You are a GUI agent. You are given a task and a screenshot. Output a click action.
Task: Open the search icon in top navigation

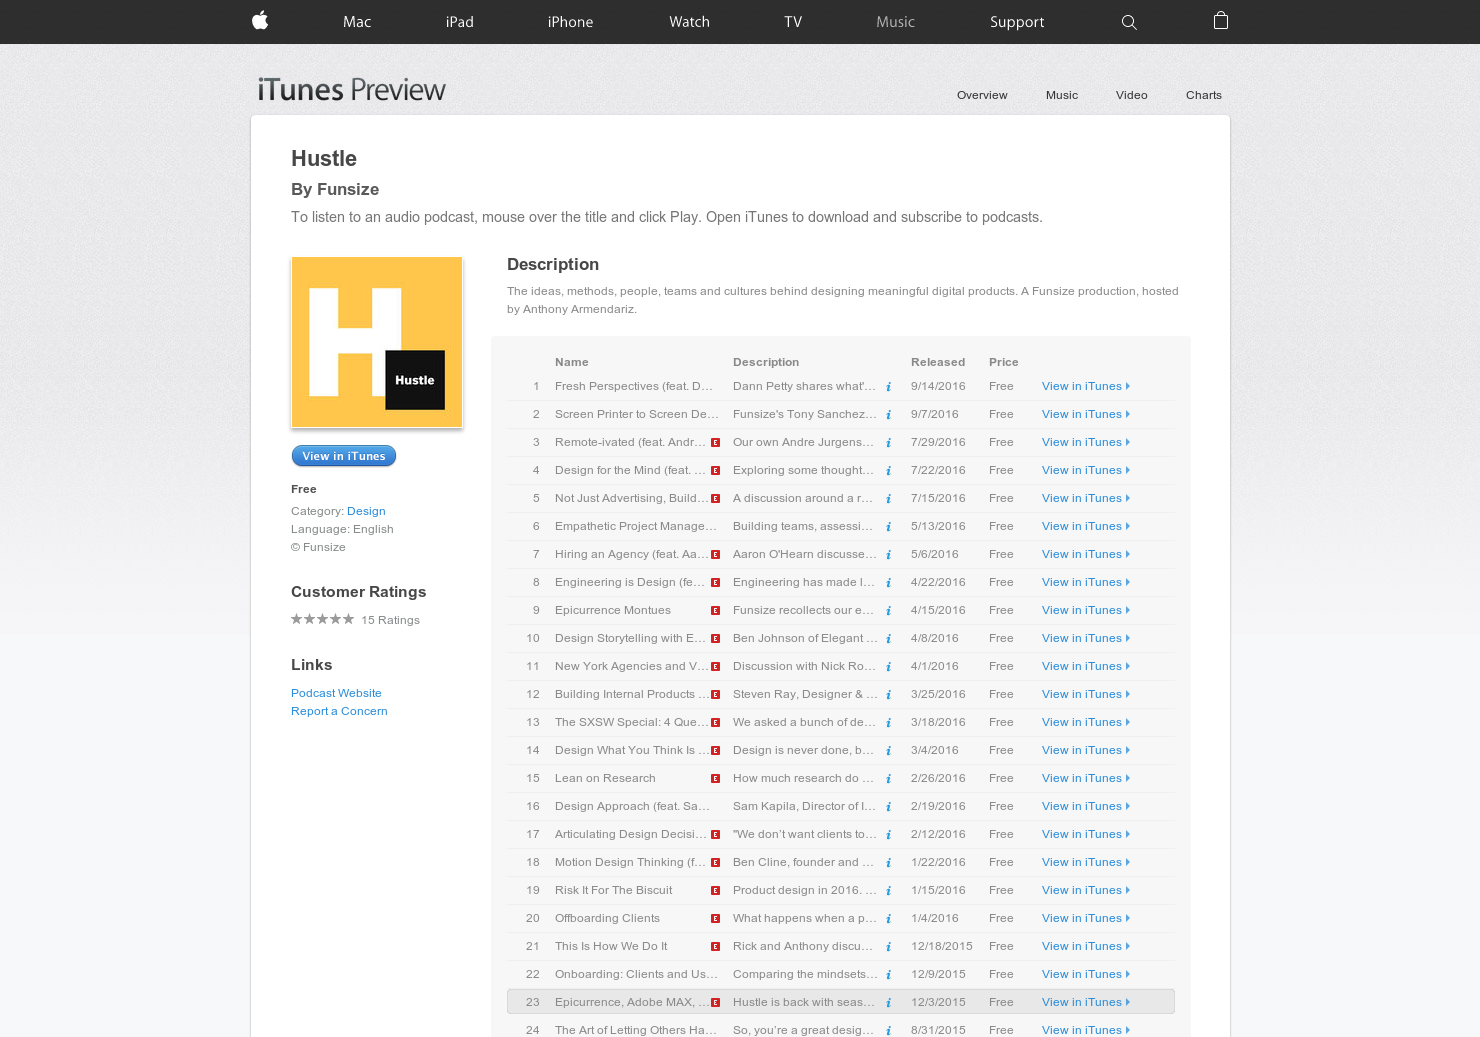coord(1129,21)
